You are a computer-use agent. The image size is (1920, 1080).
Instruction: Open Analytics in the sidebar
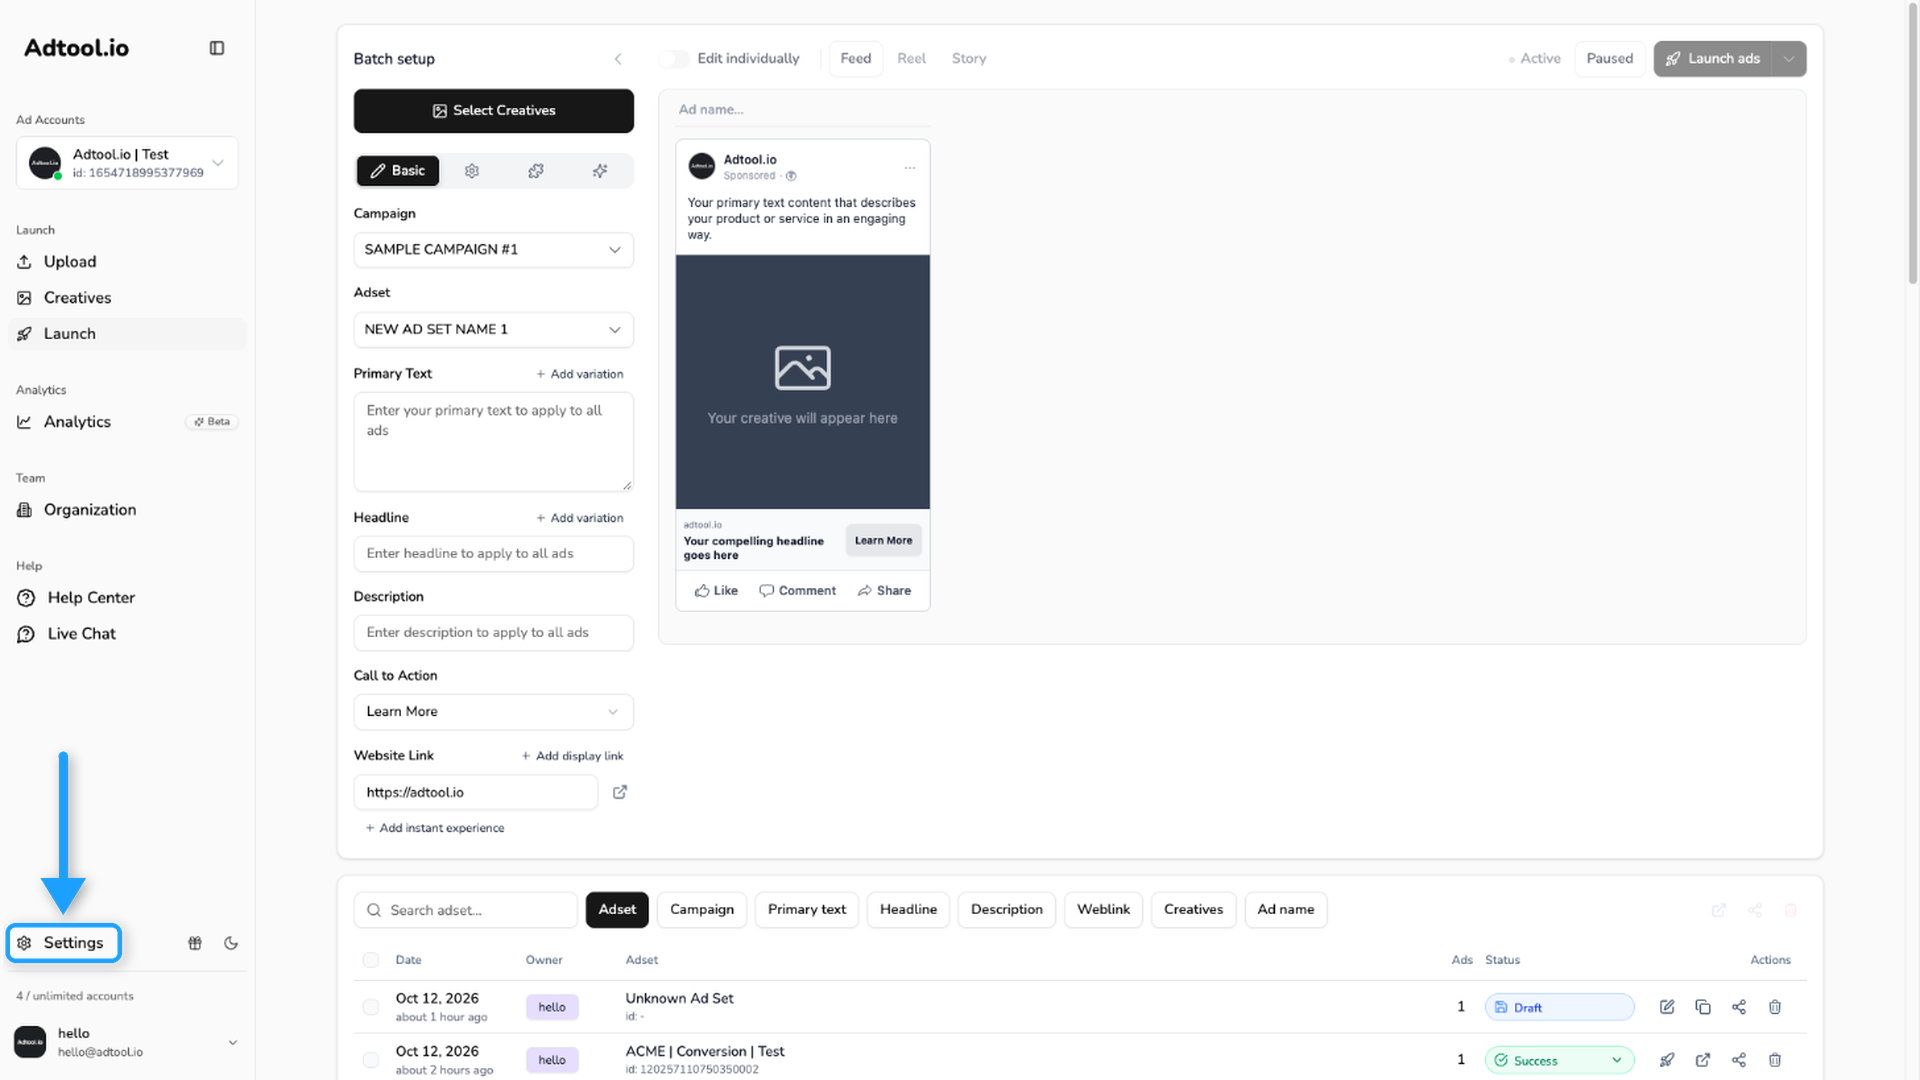(x=127, y=422)
